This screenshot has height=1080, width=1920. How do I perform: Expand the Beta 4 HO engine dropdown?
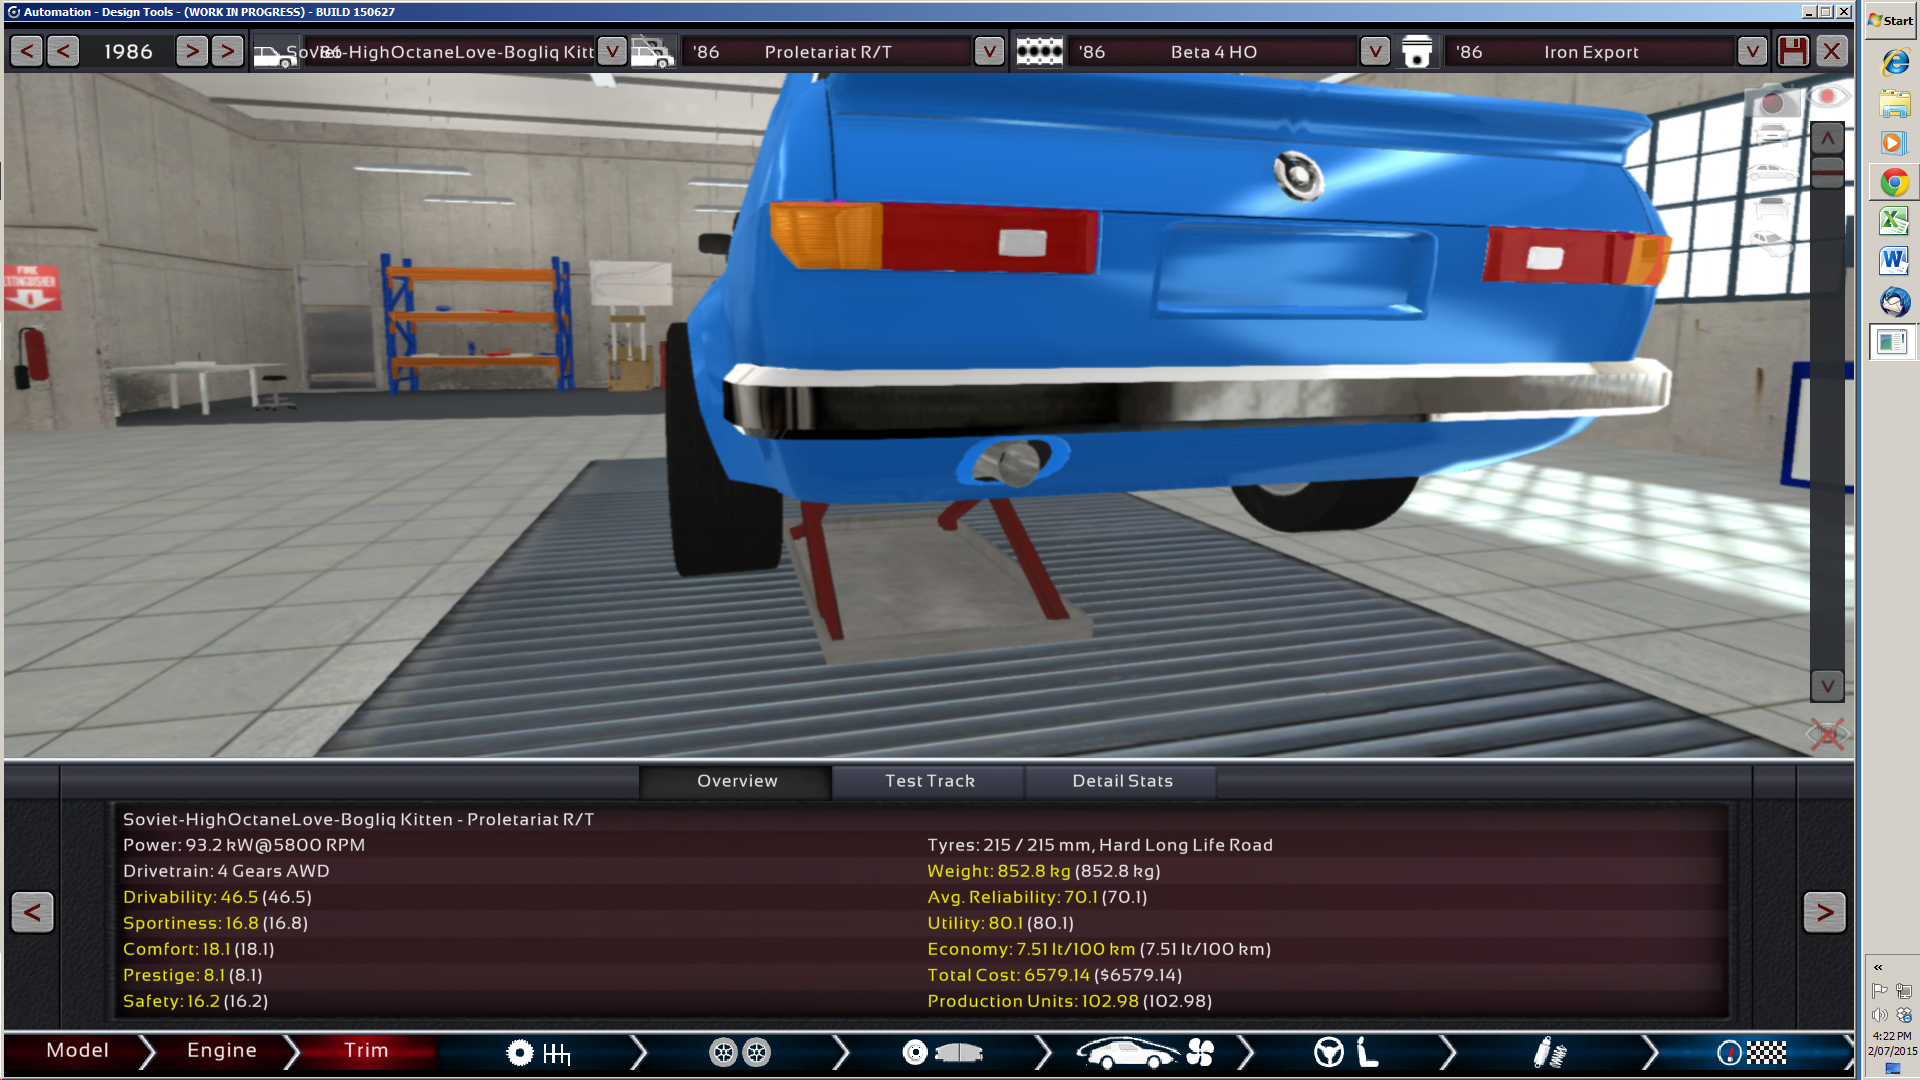[1374, 51]
